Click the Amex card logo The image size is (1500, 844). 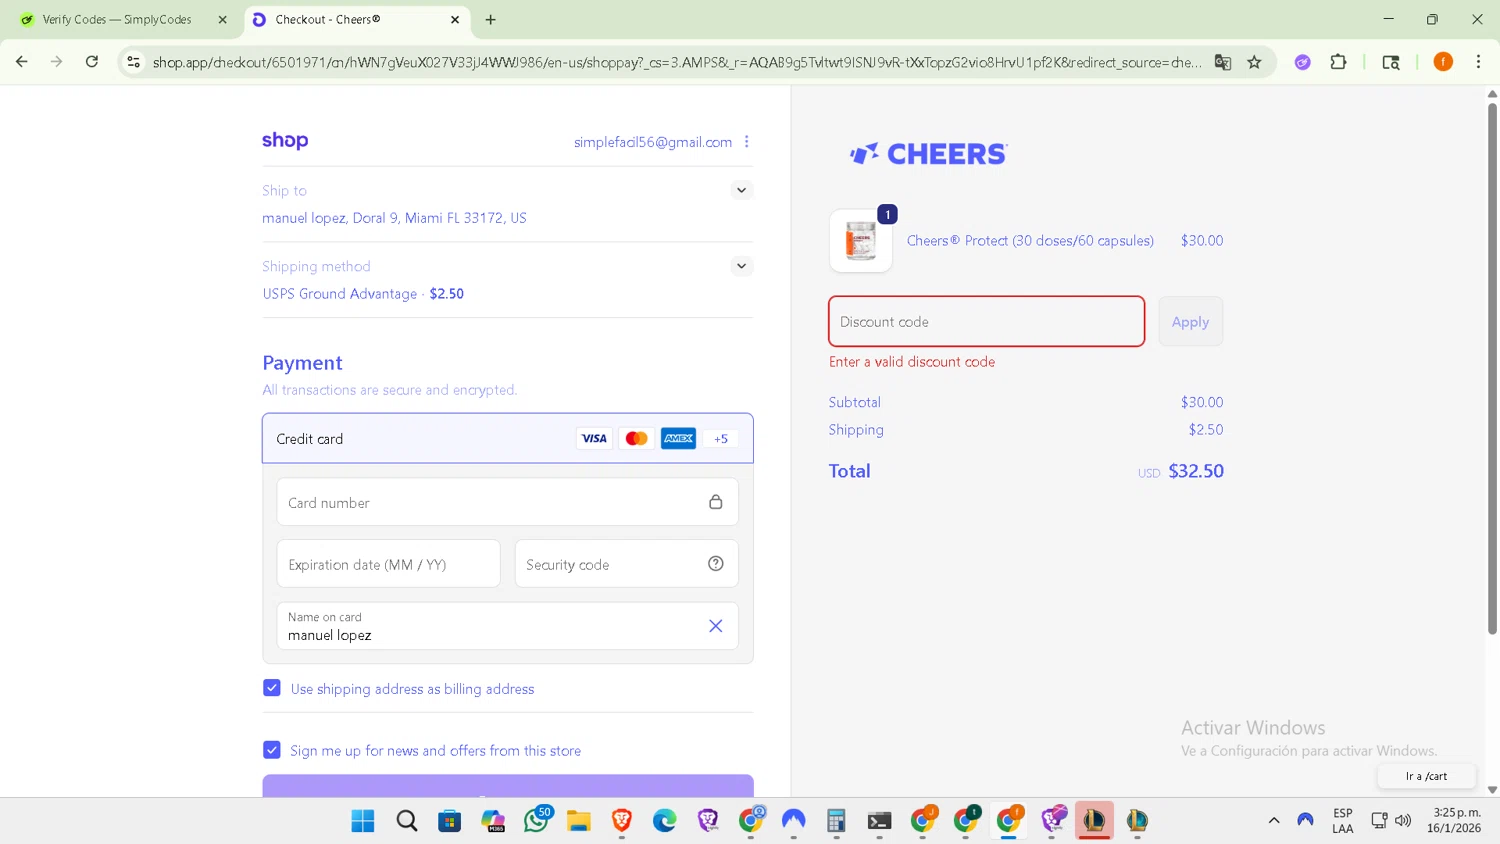678,438
